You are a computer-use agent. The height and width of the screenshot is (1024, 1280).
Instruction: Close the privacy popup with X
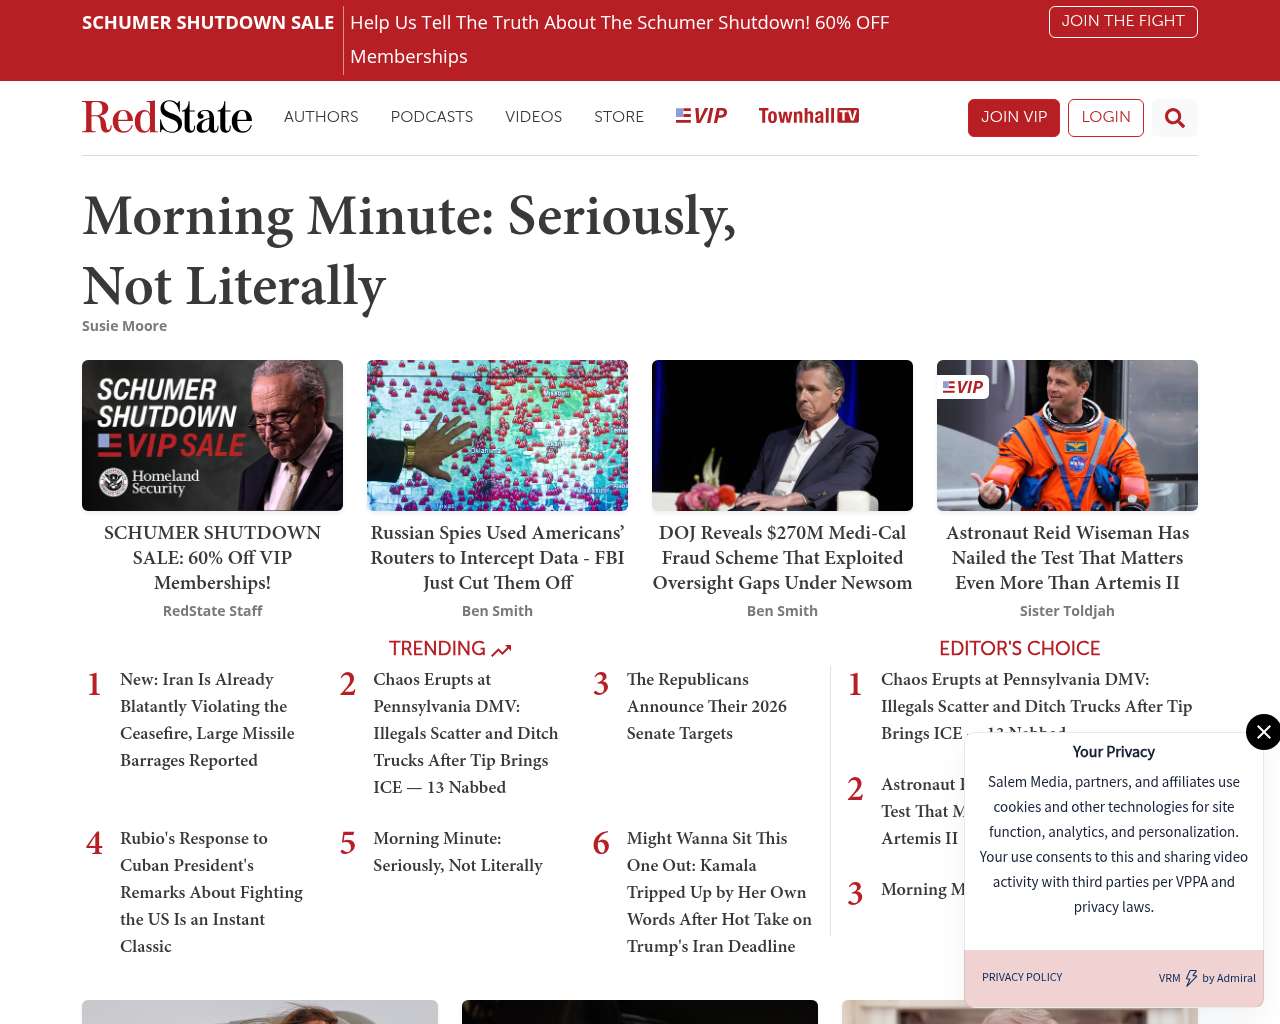1263,732
